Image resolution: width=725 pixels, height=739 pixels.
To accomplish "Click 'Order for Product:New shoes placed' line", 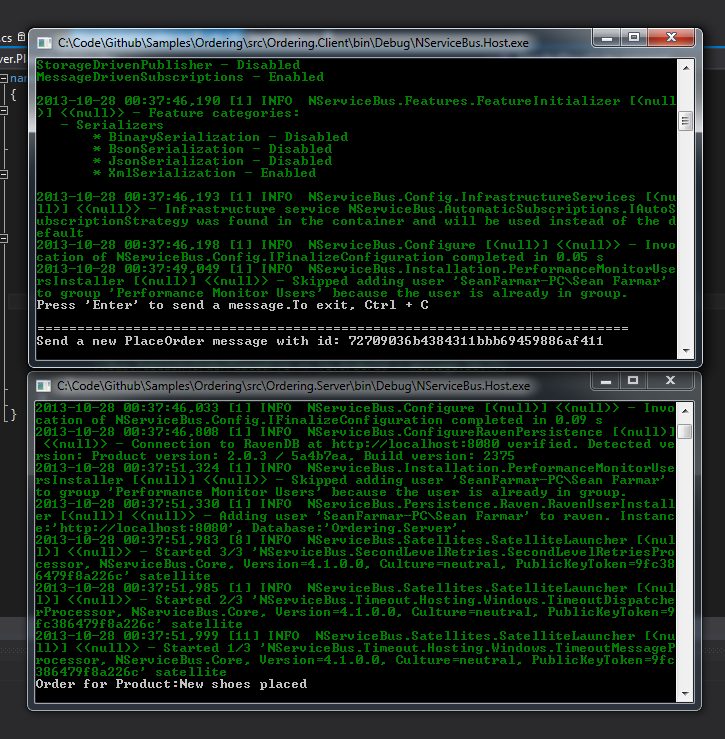I will 171,684.
